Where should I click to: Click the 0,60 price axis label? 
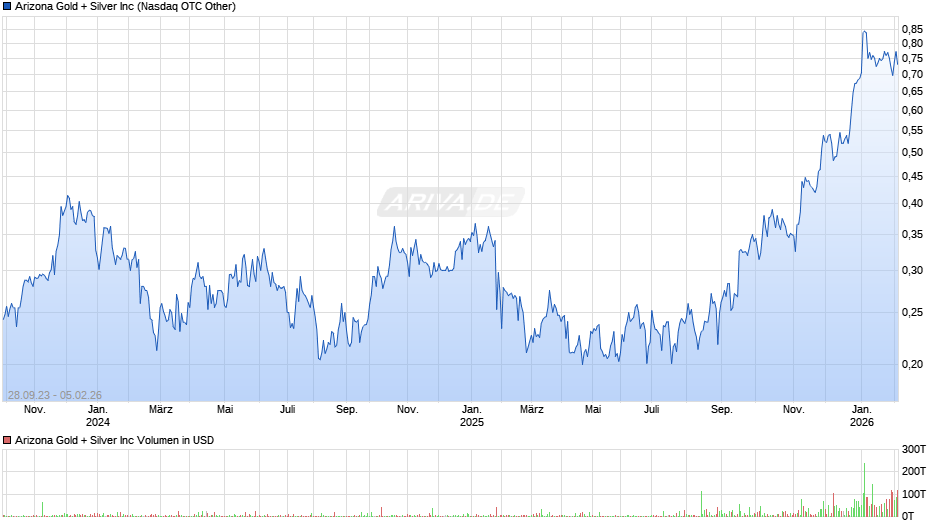pos(912,110)
